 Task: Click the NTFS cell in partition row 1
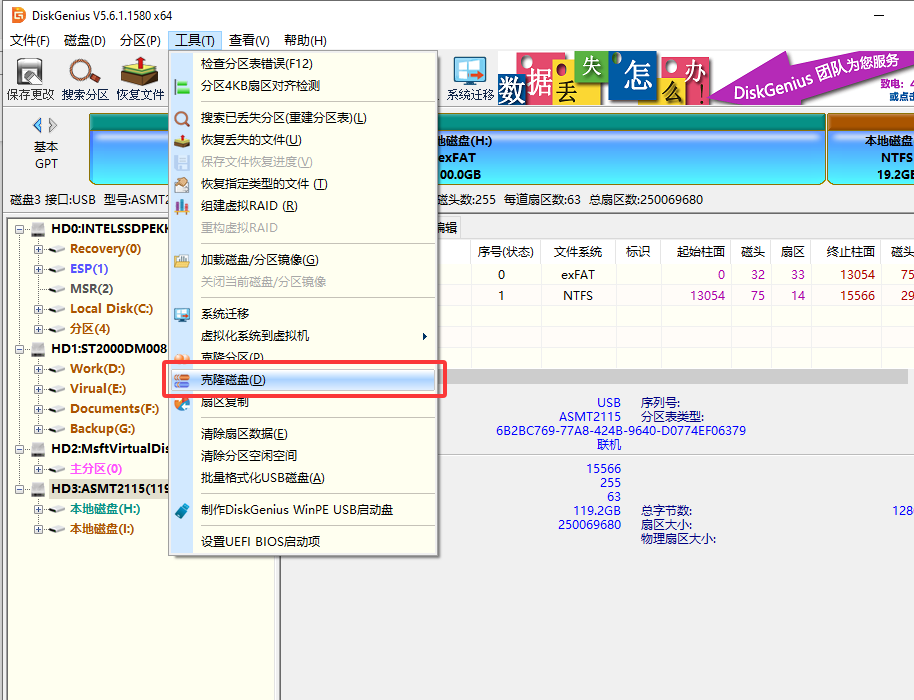coord(578,296)
